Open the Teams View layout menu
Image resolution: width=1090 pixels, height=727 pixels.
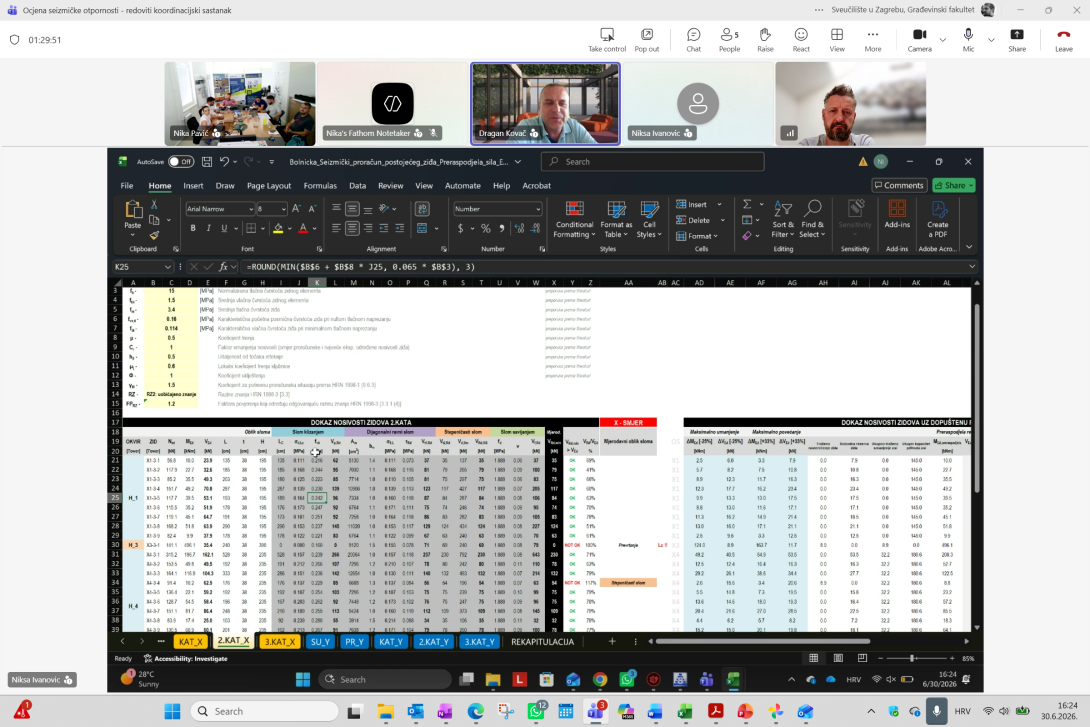point(837,40)
